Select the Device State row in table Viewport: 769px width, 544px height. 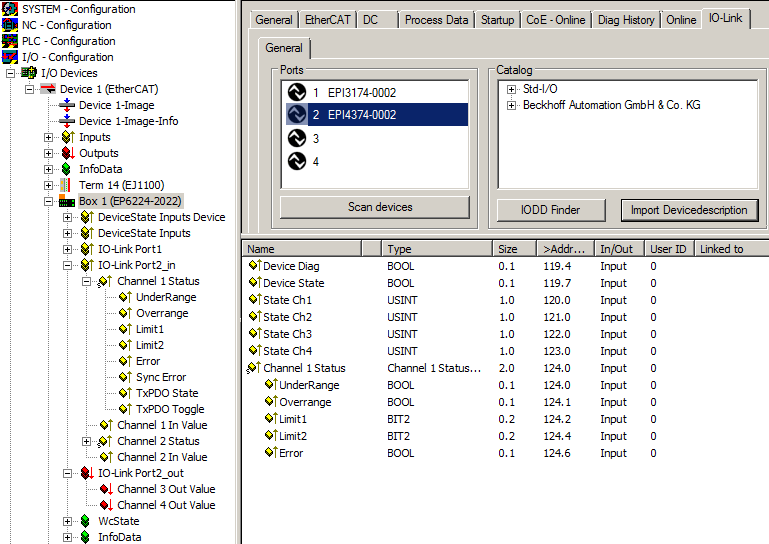[x=504, y=283]
